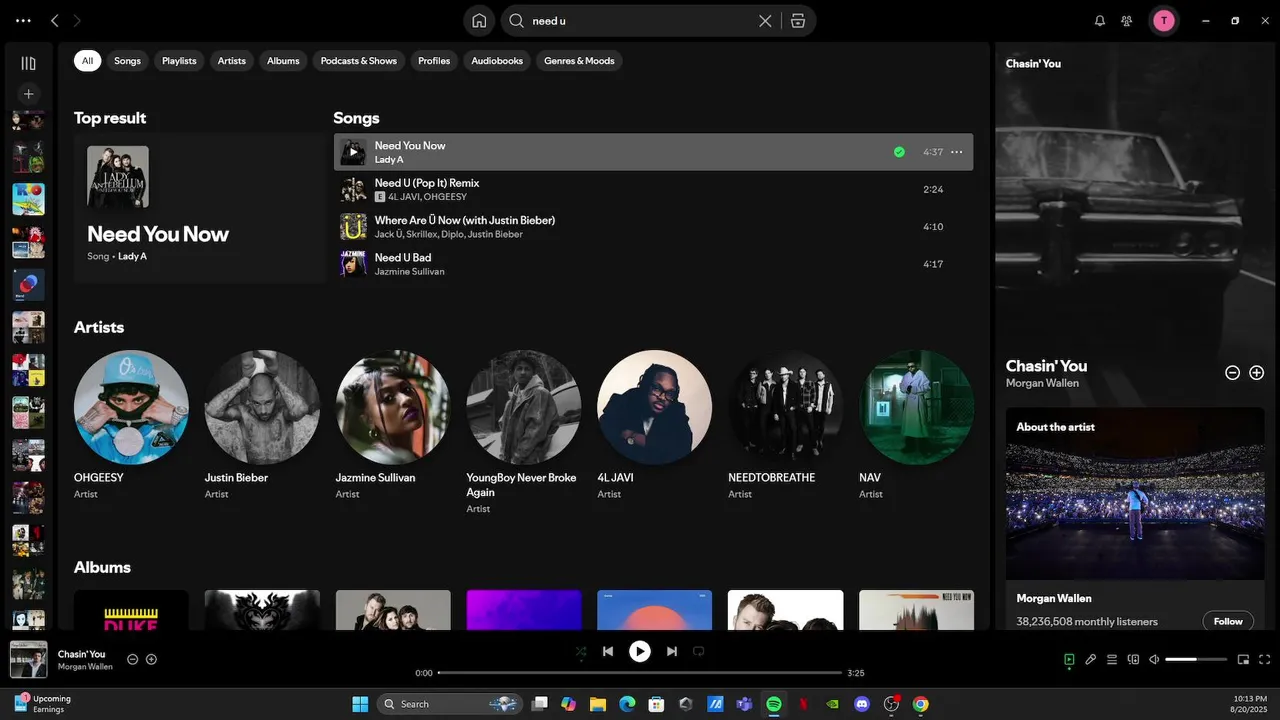Select the All filter chip
1280x720 pixels.
(x=87, y=61)
